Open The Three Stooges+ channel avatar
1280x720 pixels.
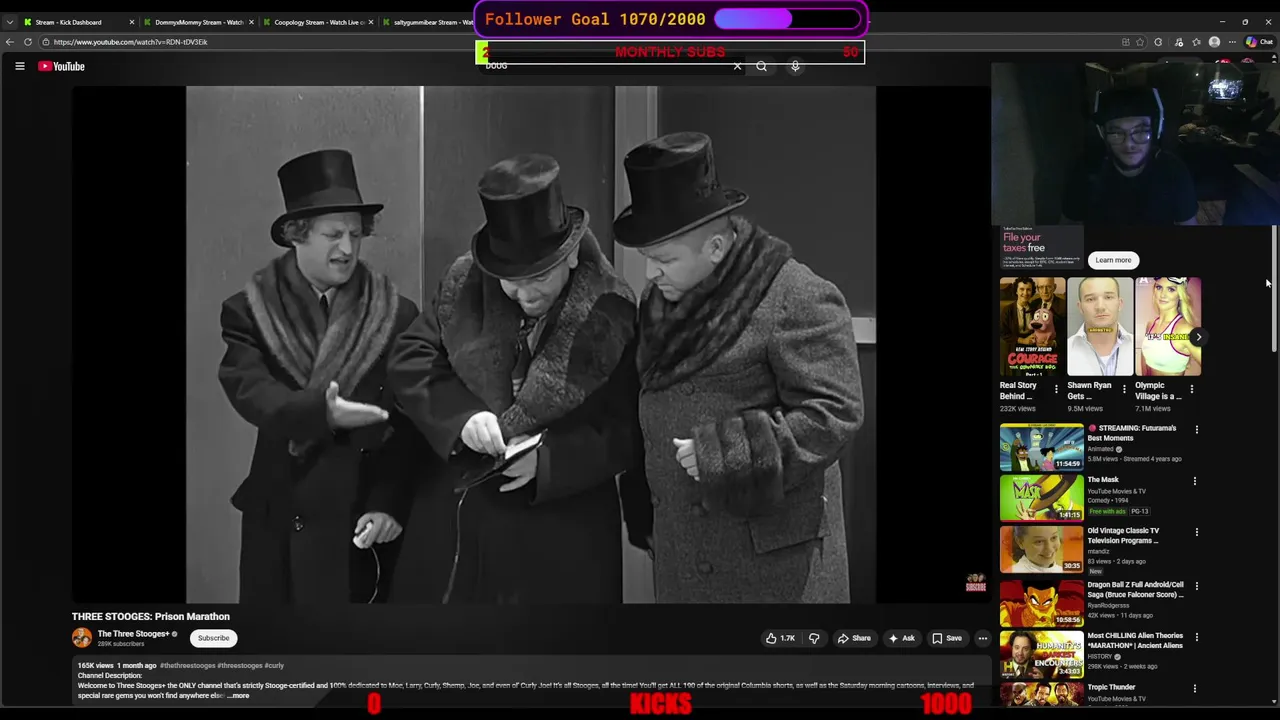coord(82,638)
